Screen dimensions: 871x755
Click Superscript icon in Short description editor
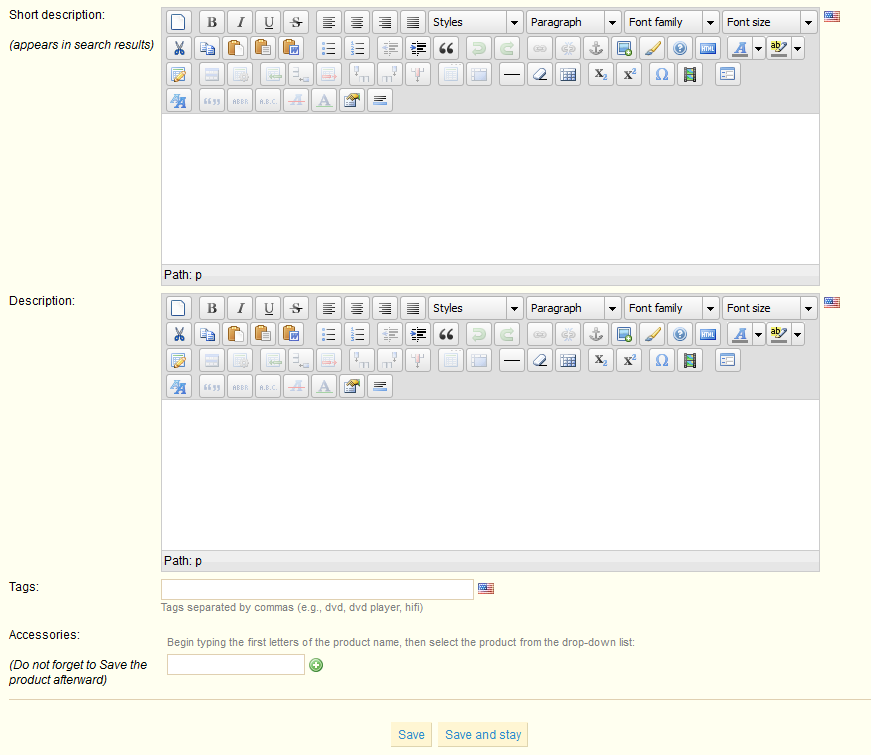pos(629,74)
